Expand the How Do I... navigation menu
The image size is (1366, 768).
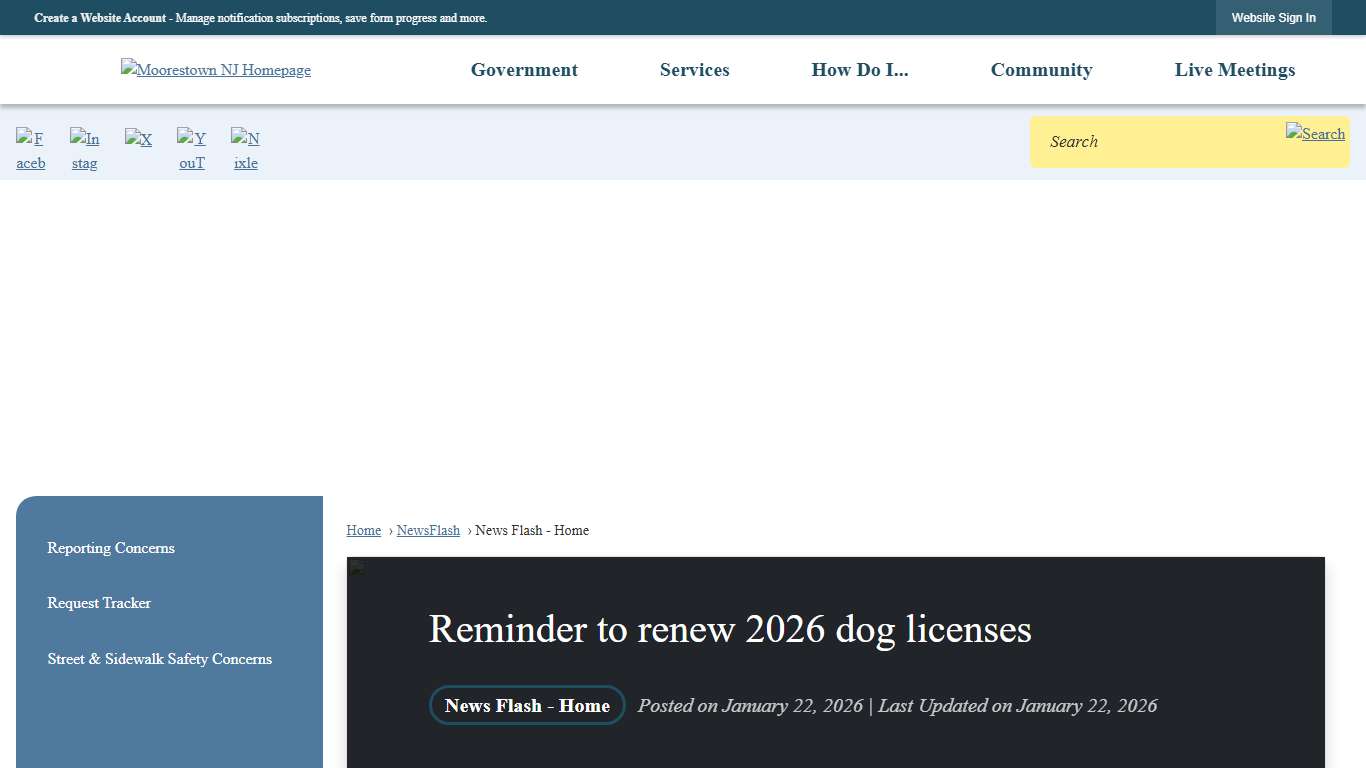point(860,70)
